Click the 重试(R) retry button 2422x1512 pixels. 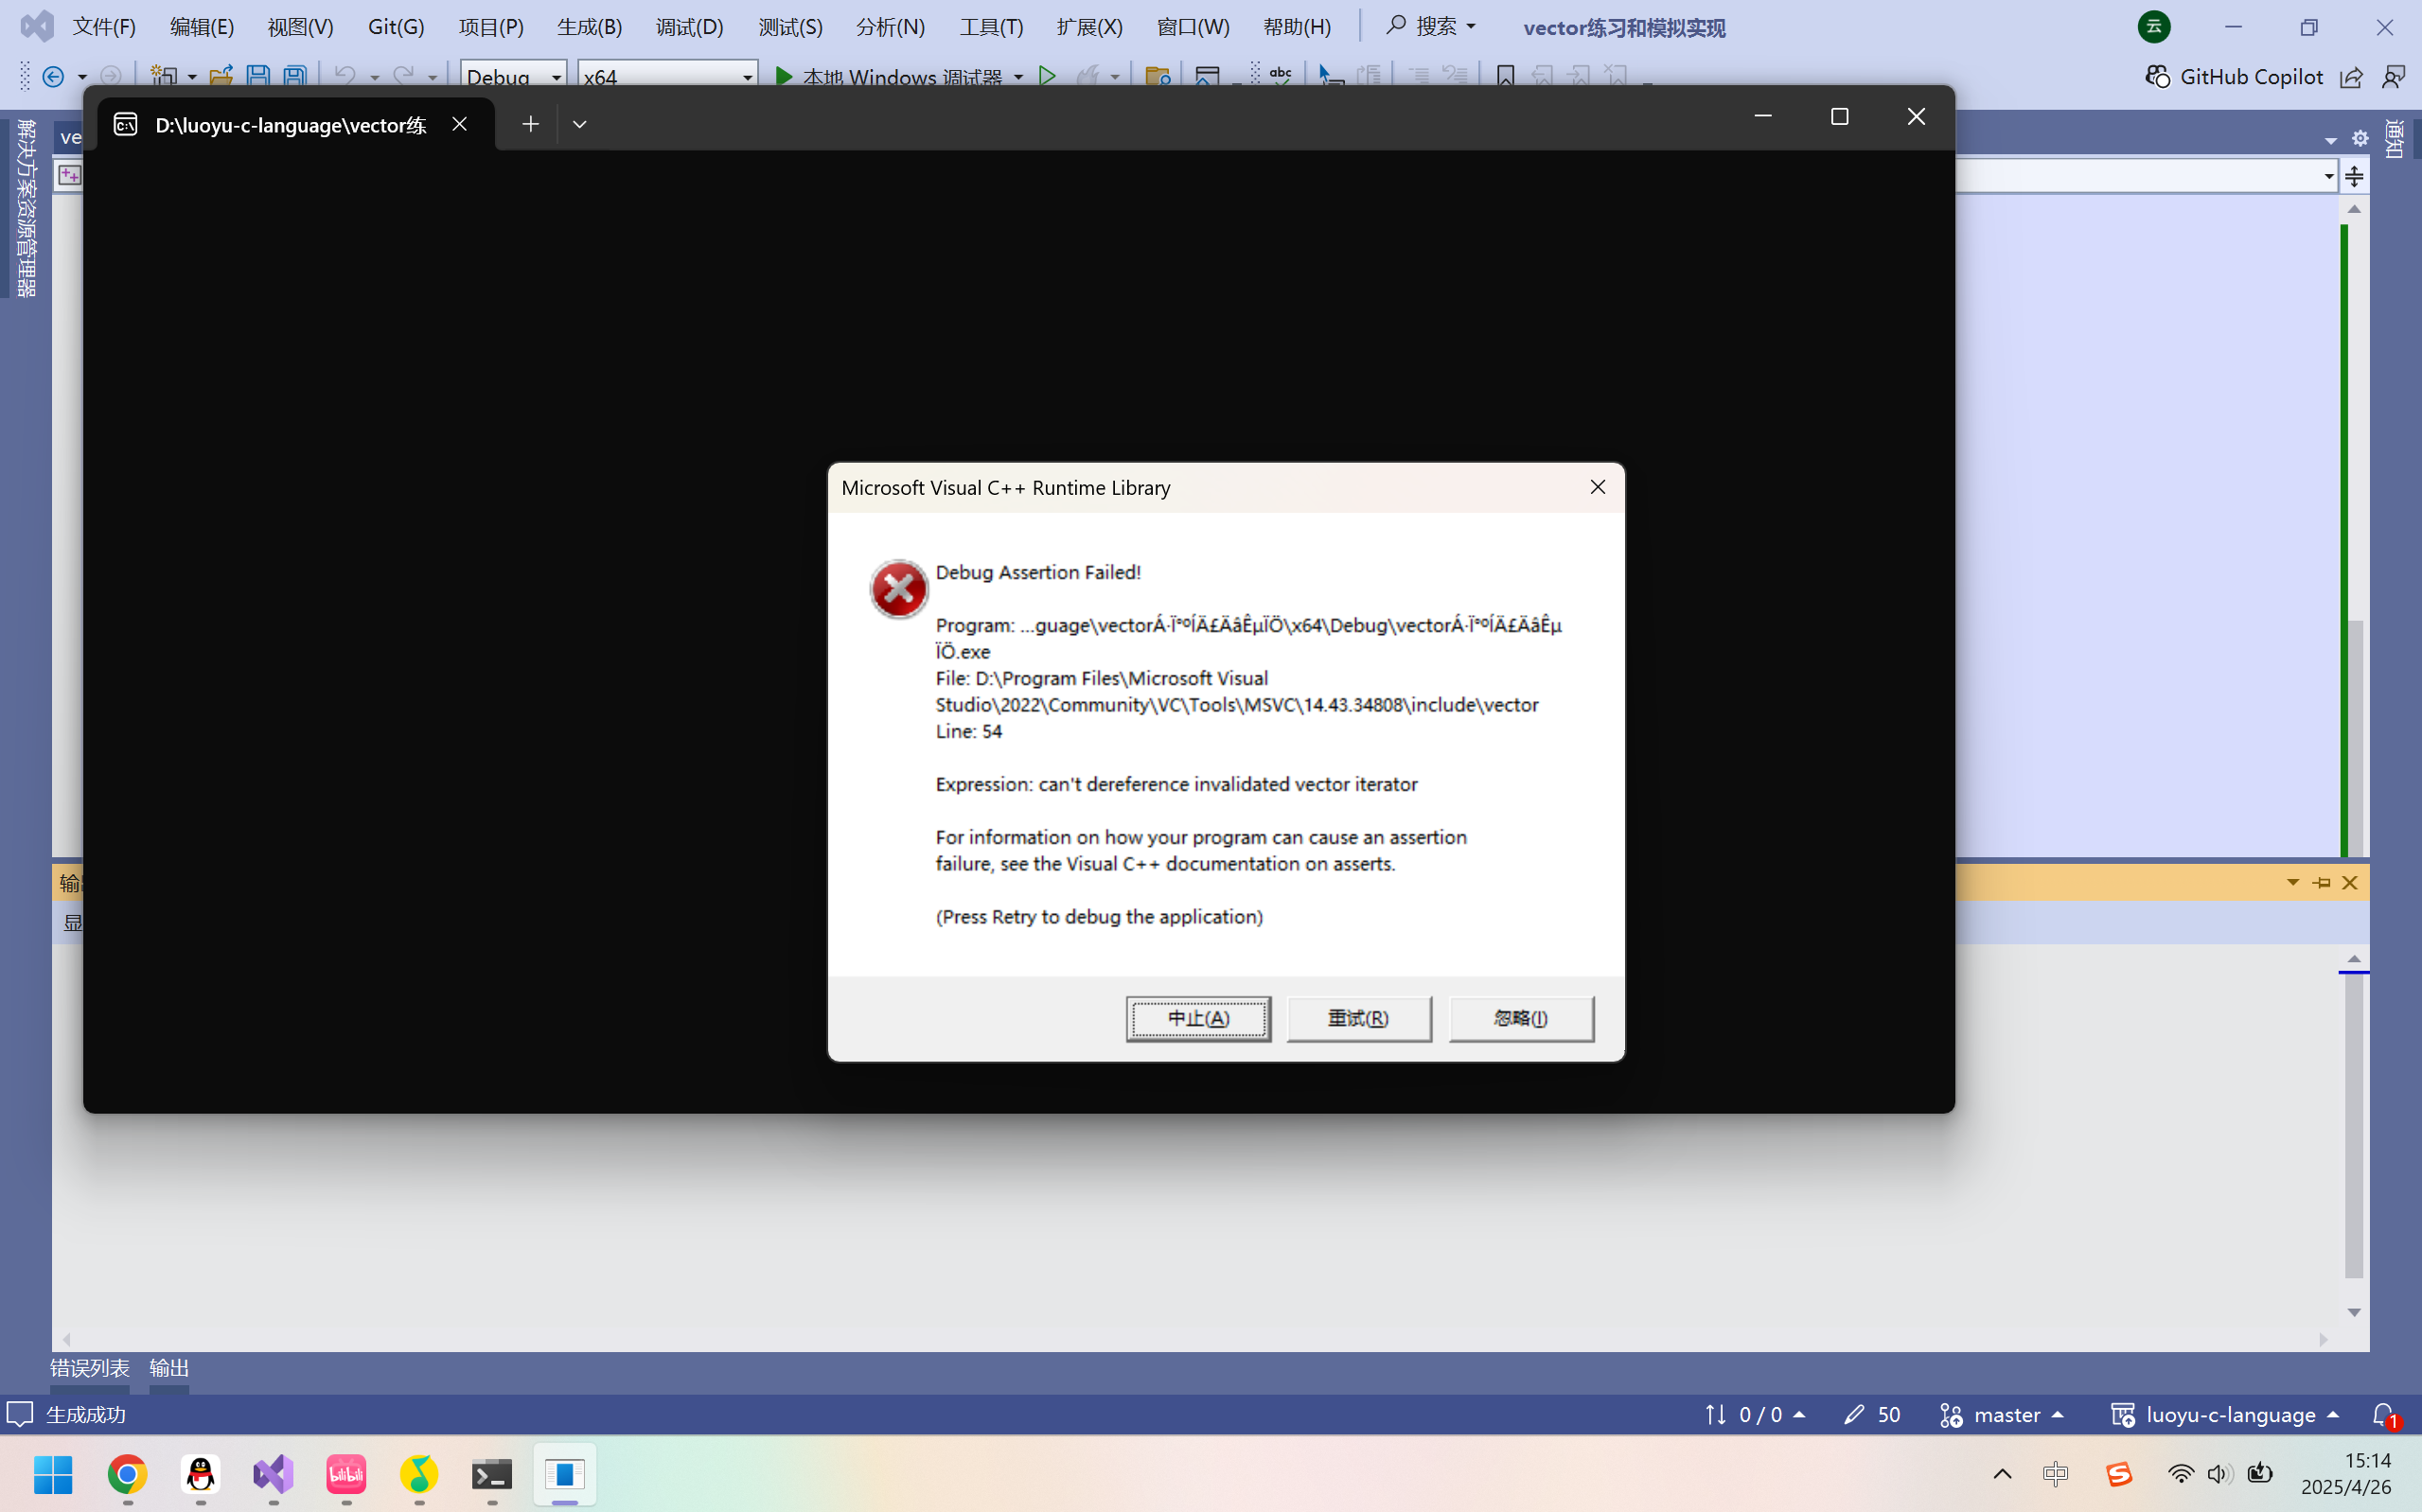click(1358, 1018)
